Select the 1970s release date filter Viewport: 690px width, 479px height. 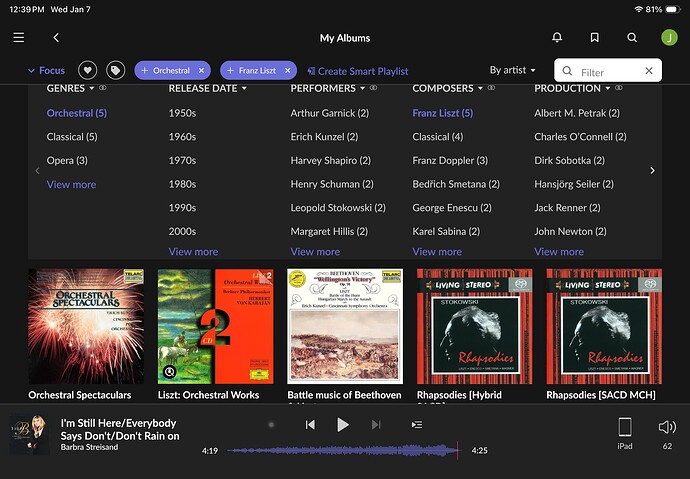coord(183,160)
